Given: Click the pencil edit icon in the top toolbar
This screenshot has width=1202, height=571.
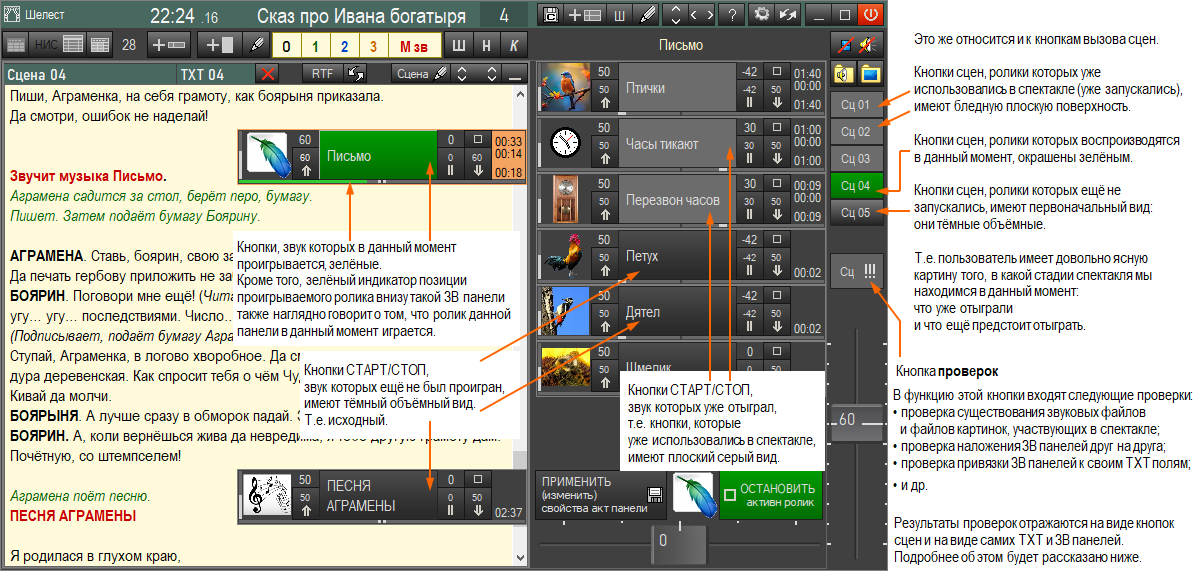Looking at the screenshot, I should [647, 15].
